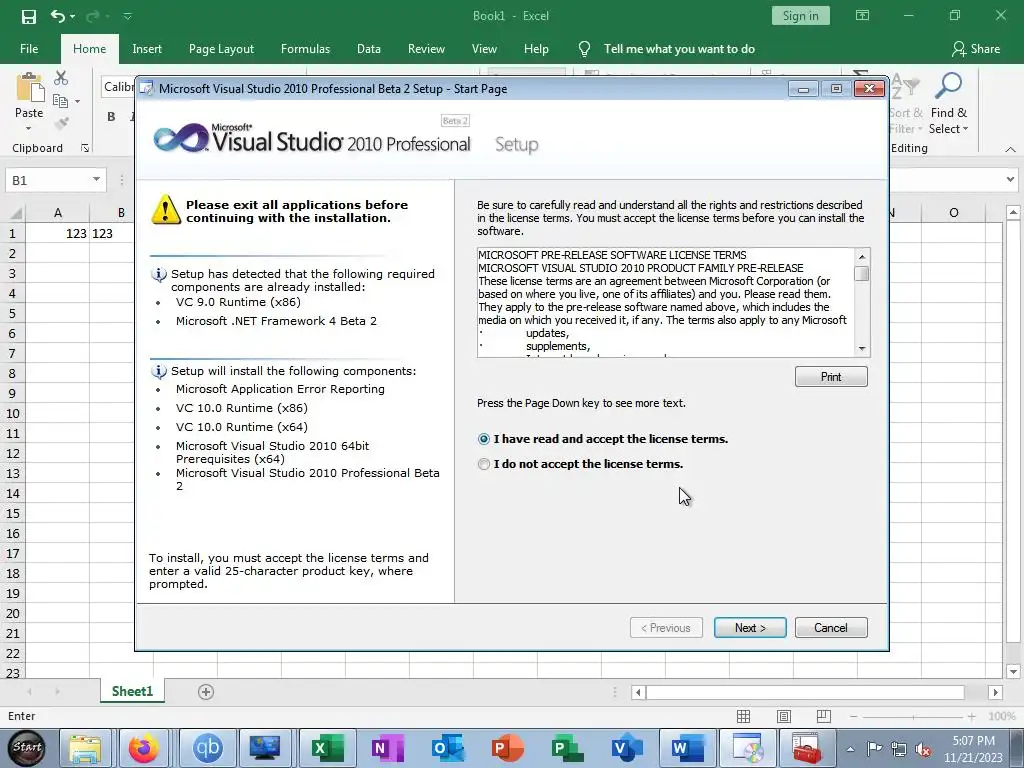Click the Cut scissors icon
The height and width of the screenshot is (768, 1024).
[61, 78]
